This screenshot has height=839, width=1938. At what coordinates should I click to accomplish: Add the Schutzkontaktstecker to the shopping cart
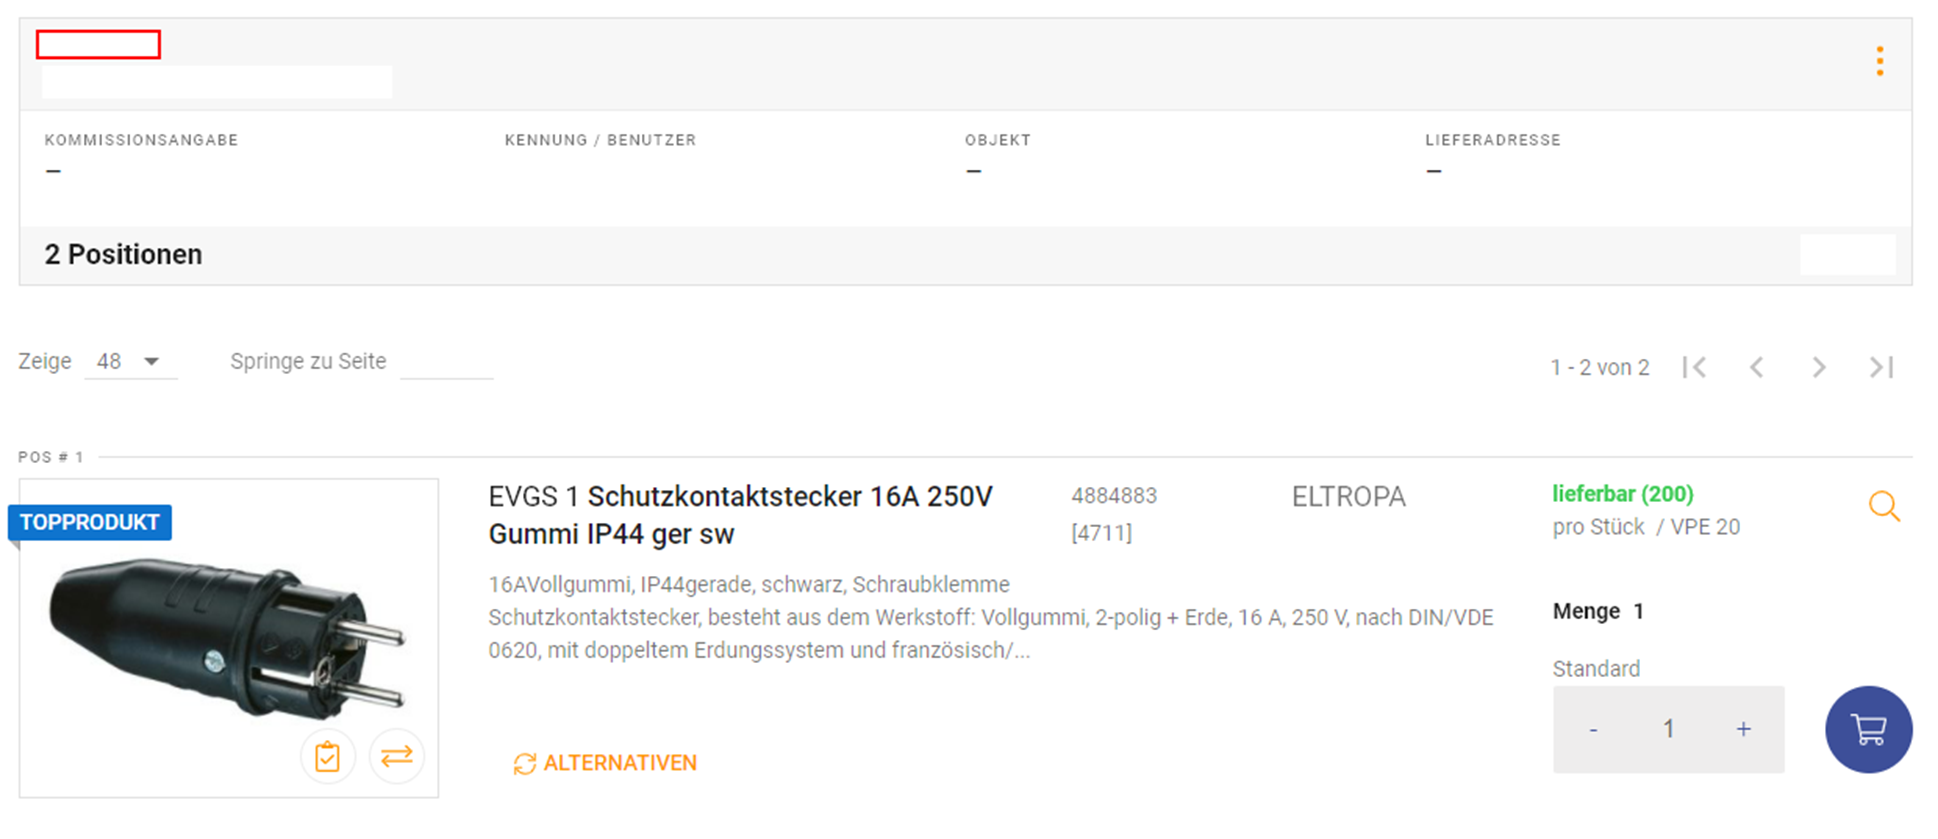pyautogui.click(x=1868, y=729)
